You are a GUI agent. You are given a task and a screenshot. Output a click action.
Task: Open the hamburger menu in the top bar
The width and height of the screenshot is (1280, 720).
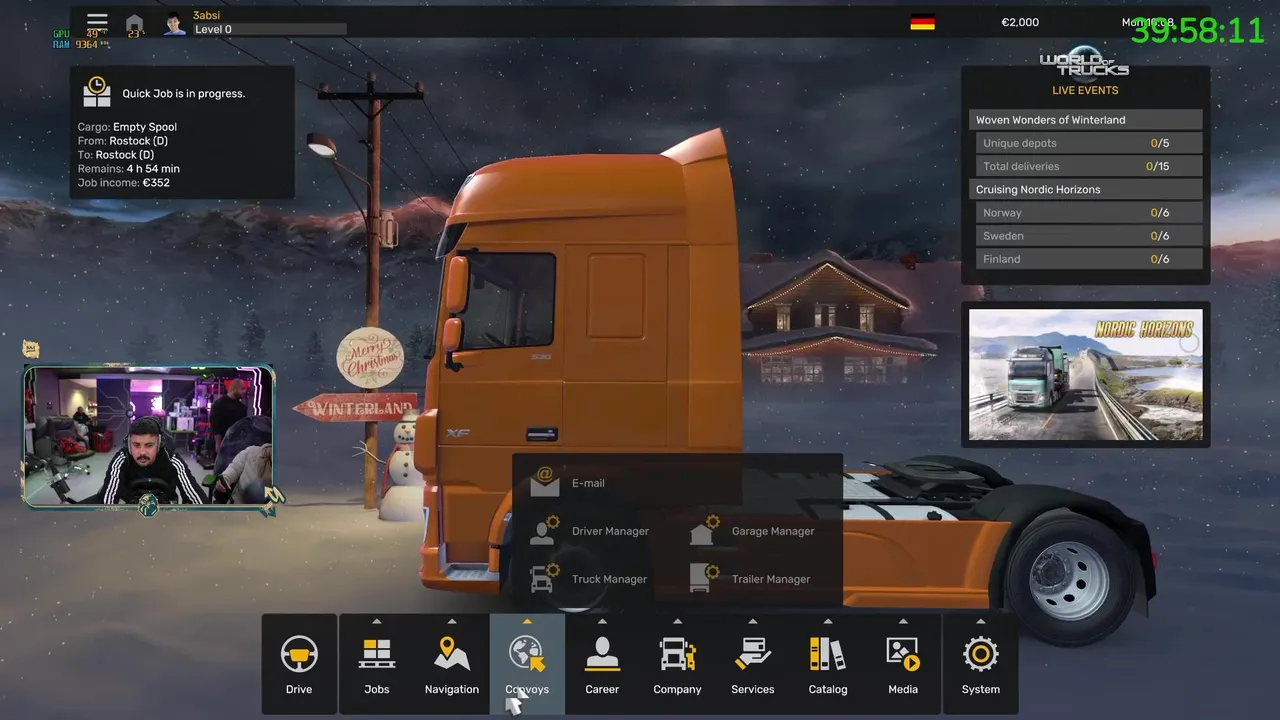point(97,20)
